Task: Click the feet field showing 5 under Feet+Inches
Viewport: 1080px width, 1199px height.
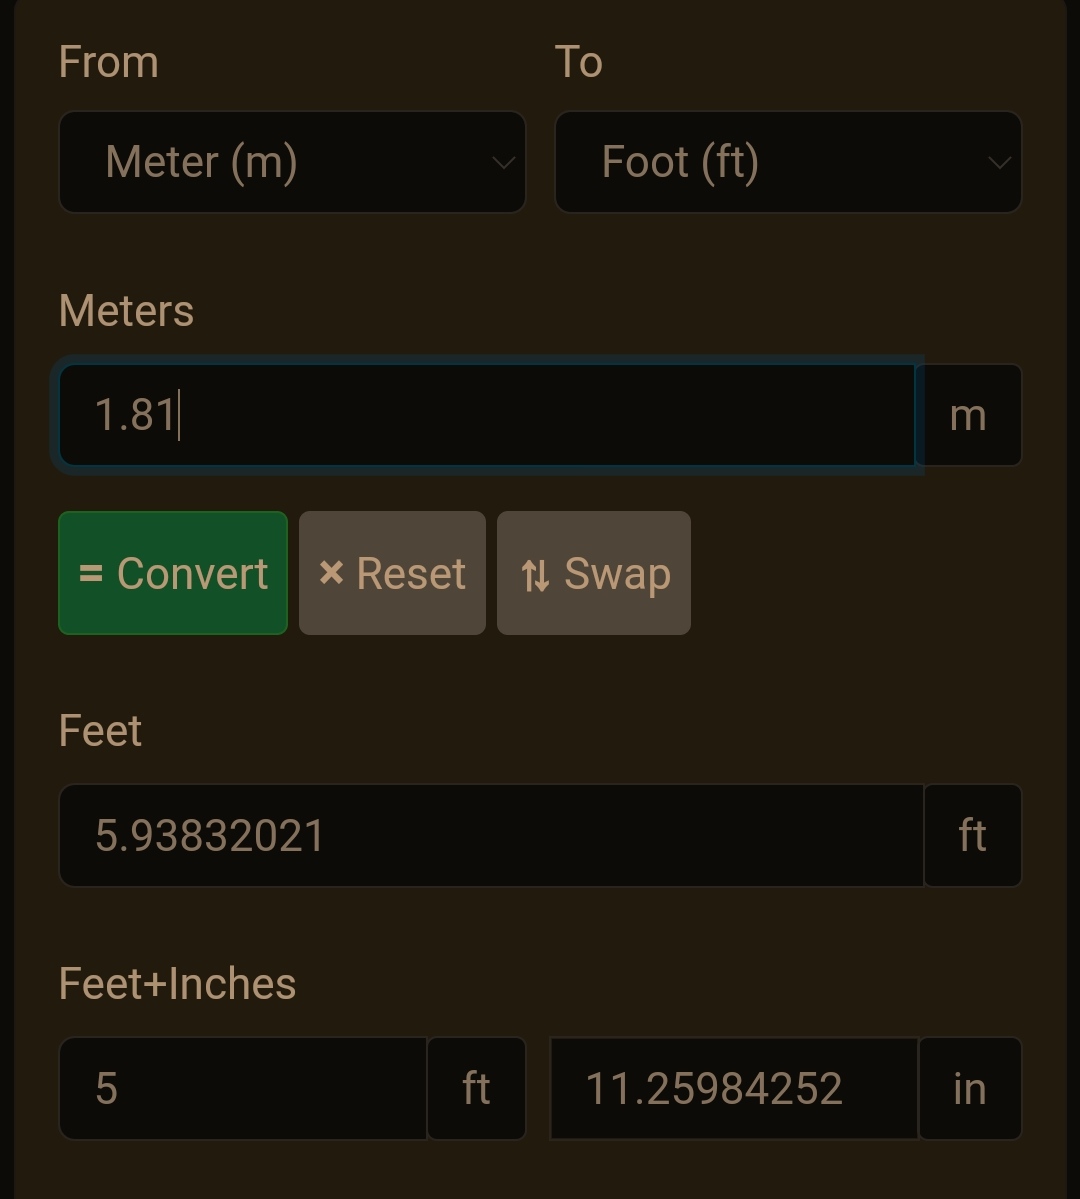Action: tap(243, 1089)
